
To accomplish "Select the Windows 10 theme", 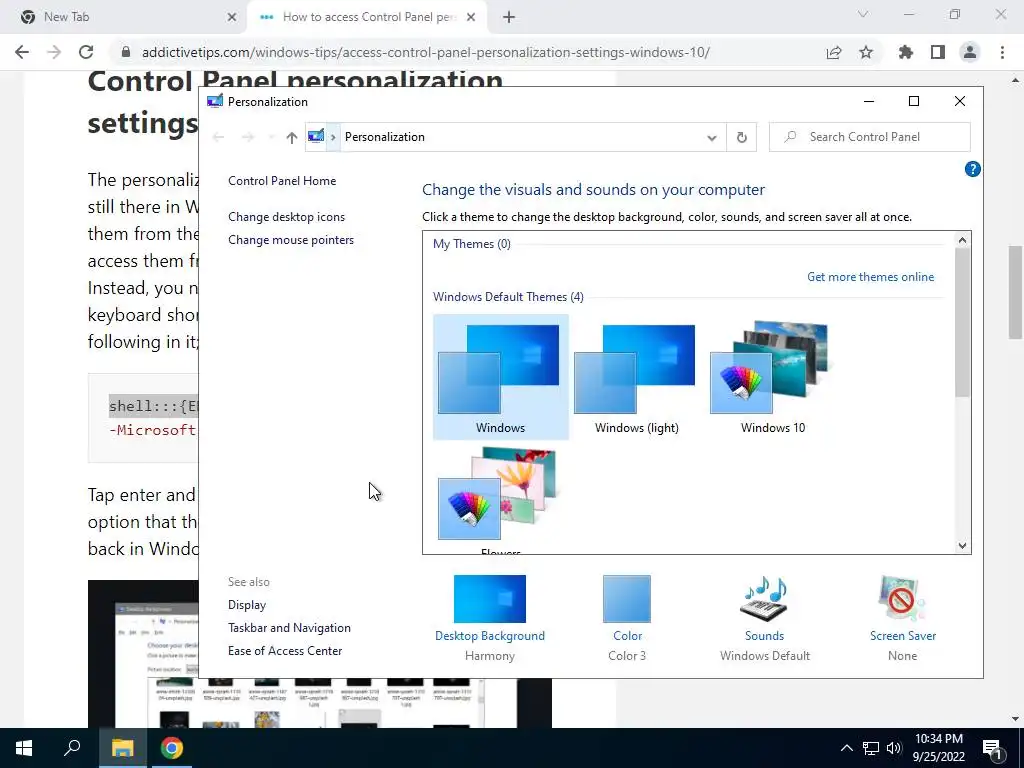I will point(773,377).
